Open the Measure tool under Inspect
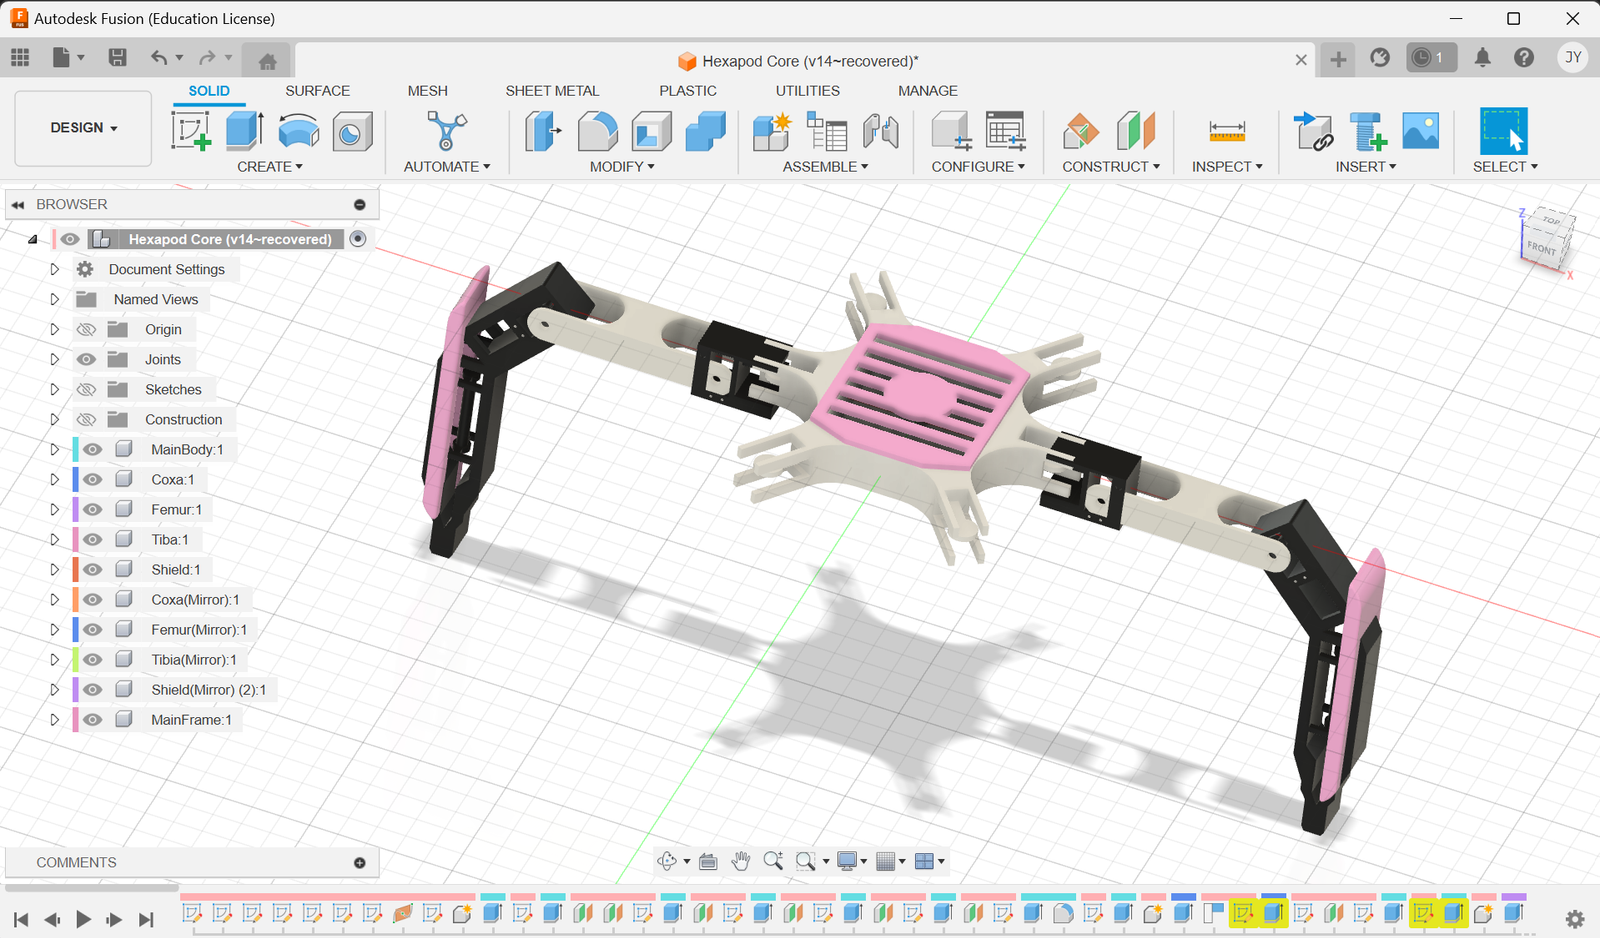This screenshot has width=1600, height=938. [x=1226, y=131]
